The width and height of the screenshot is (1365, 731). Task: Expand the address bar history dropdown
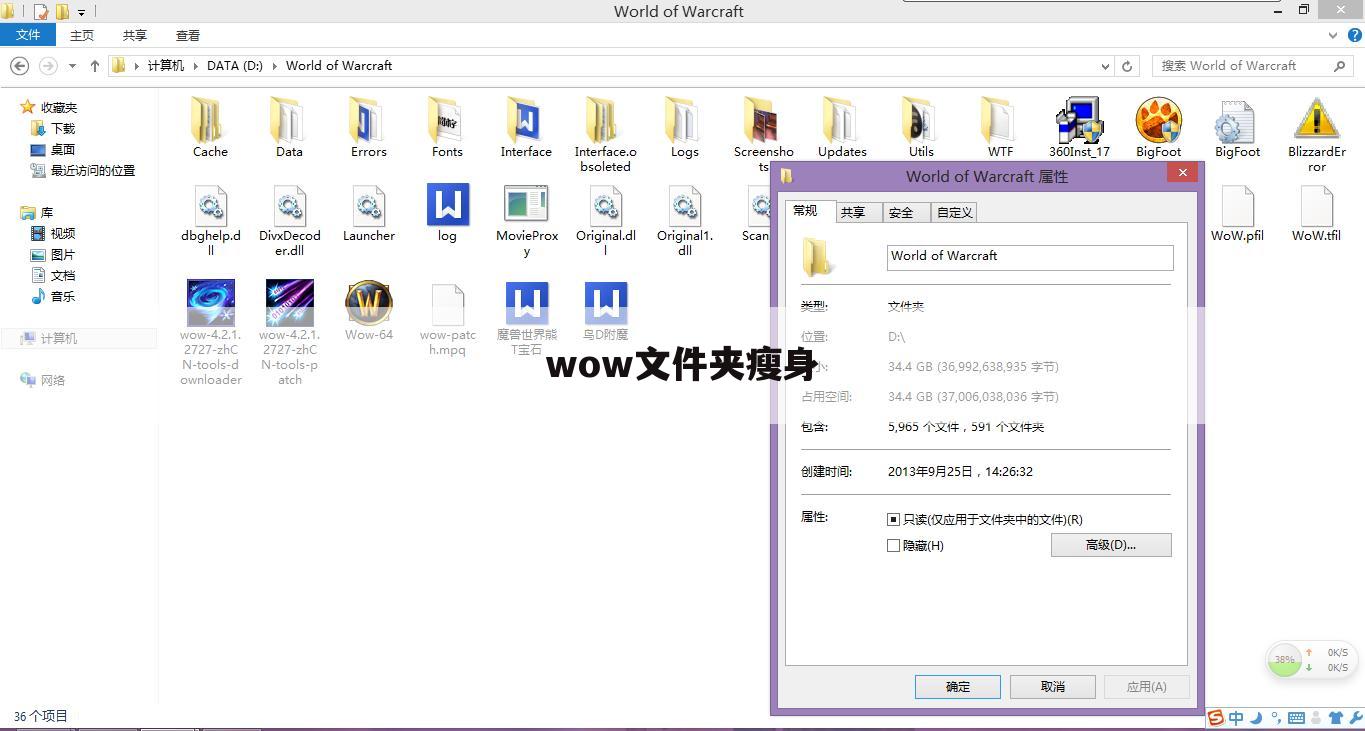coord(1105,66)
